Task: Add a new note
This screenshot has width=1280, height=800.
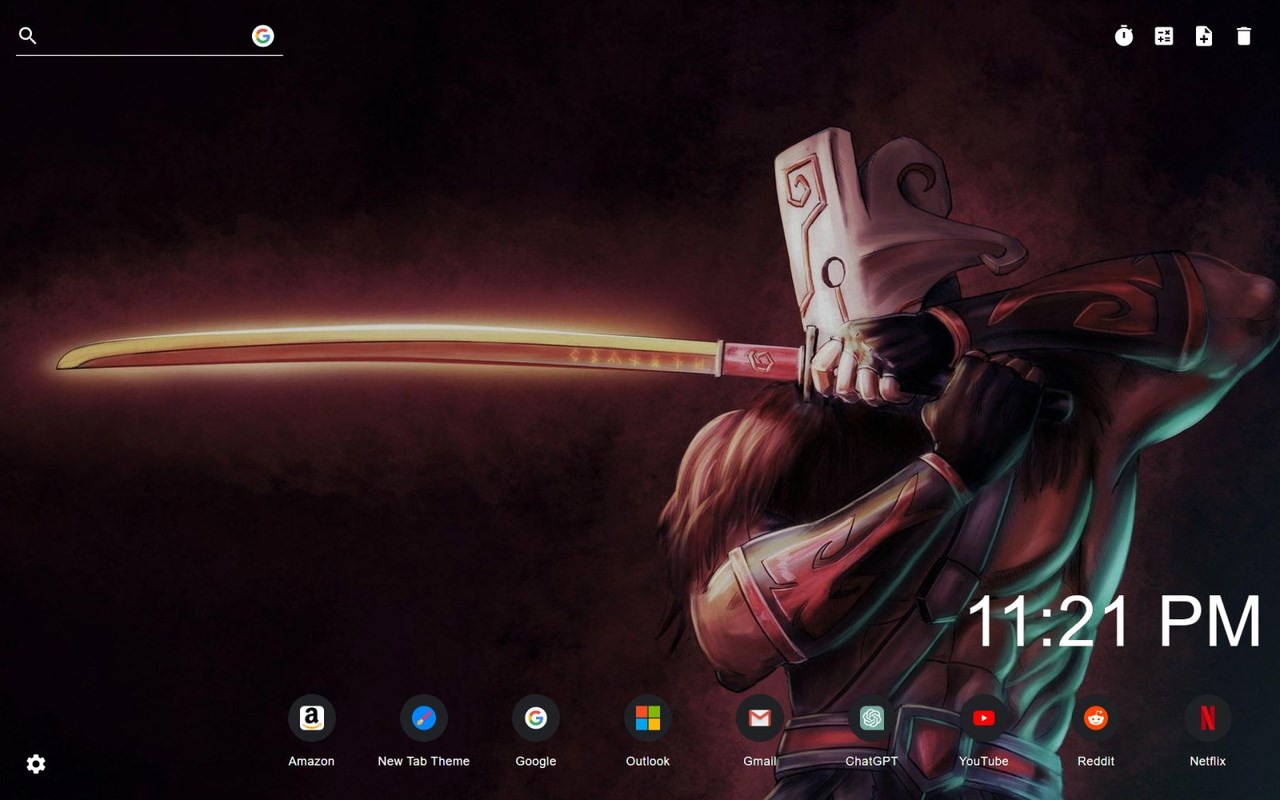Action: coord(1204,36)
